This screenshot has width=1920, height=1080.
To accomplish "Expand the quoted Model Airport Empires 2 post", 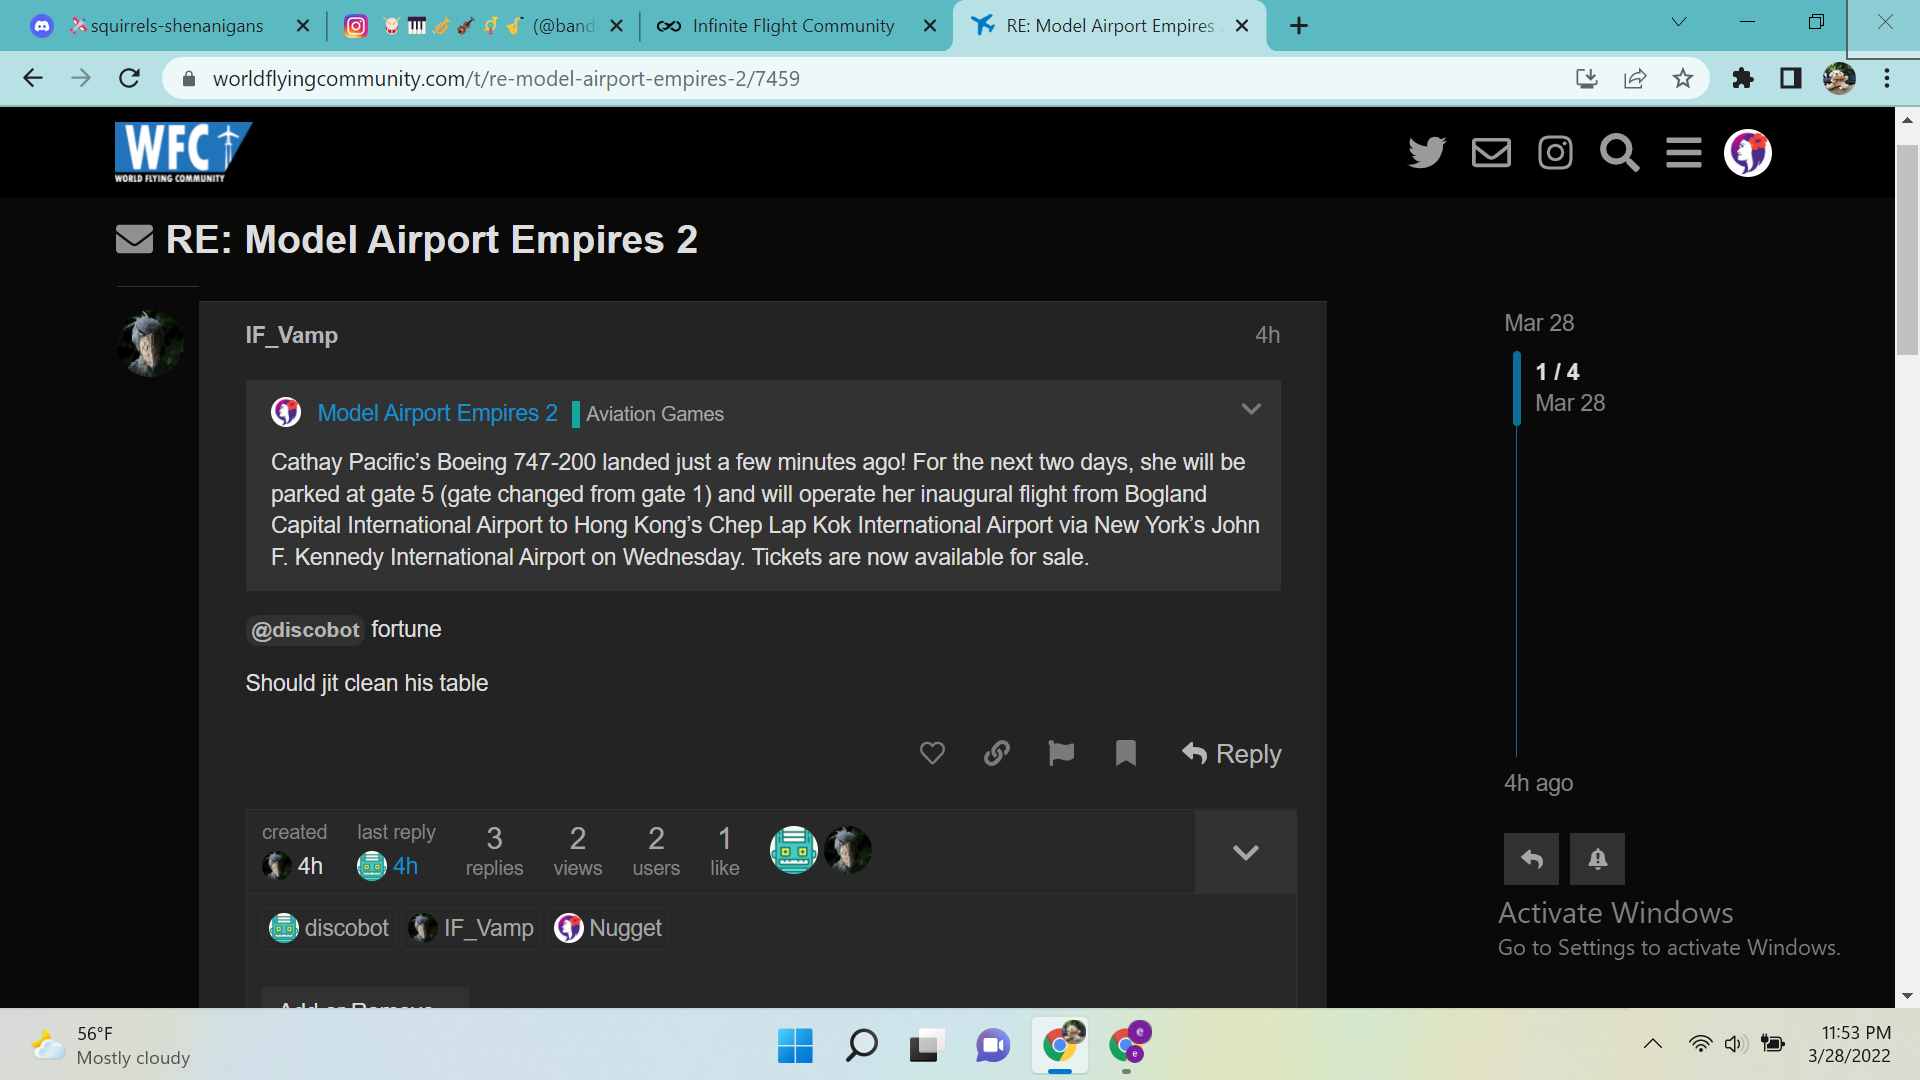I will tap(1251, 409).
